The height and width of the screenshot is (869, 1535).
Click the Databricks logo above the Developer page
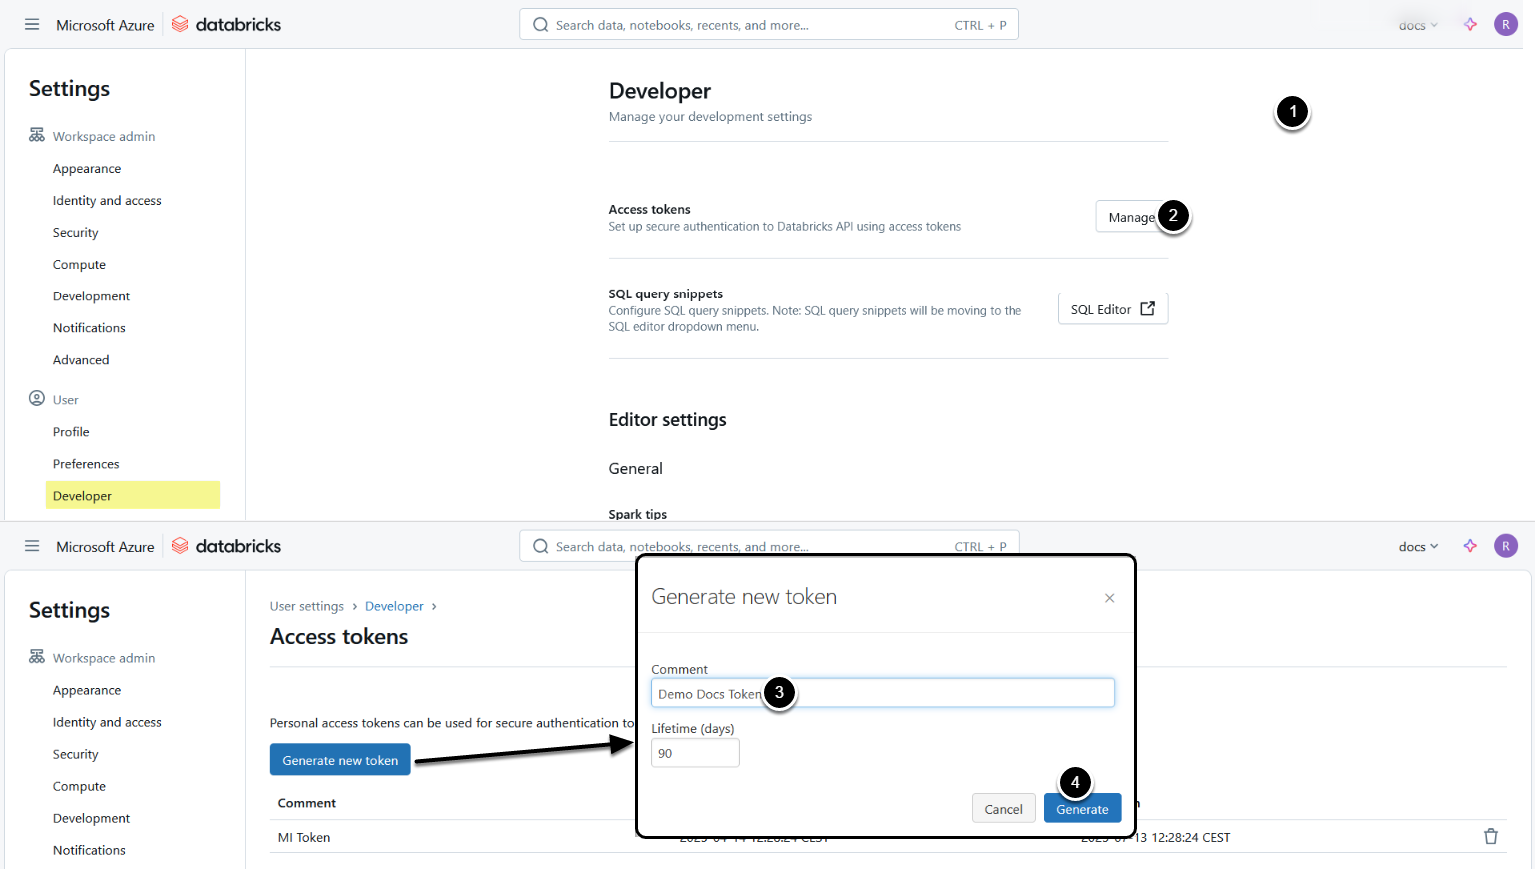point(226,25)
